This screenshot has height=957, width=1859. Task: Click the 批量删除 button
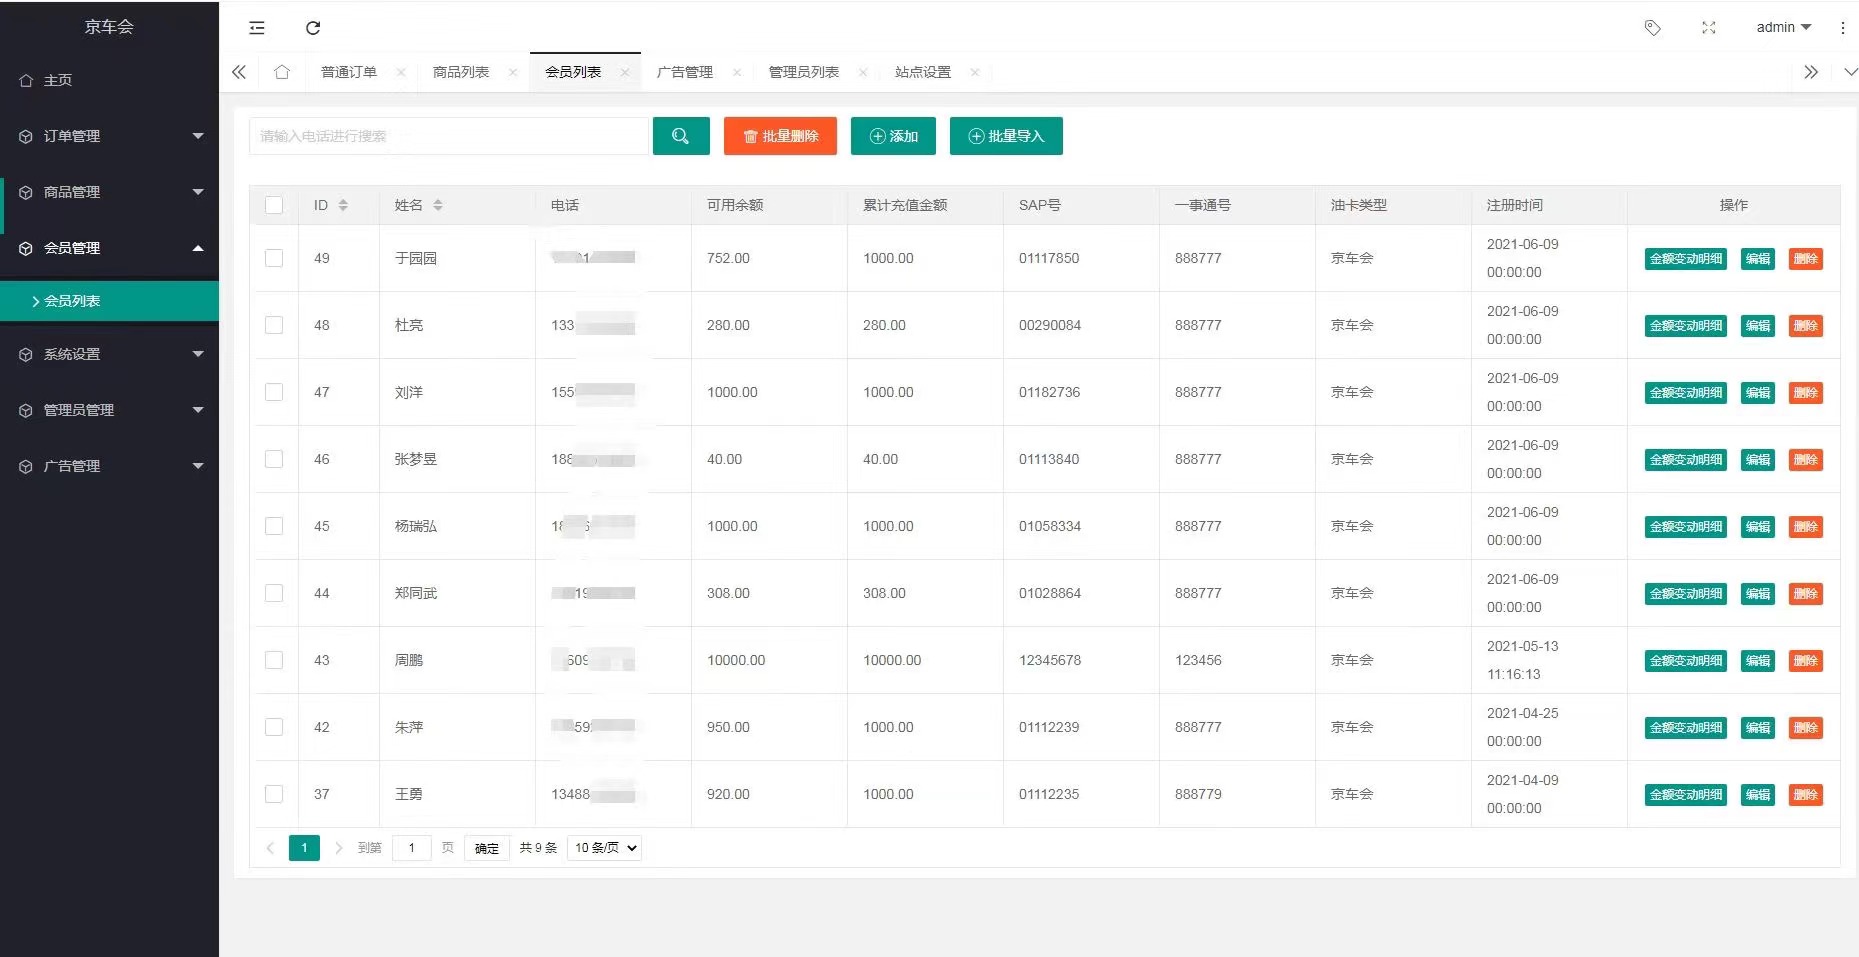pos(780,136)
